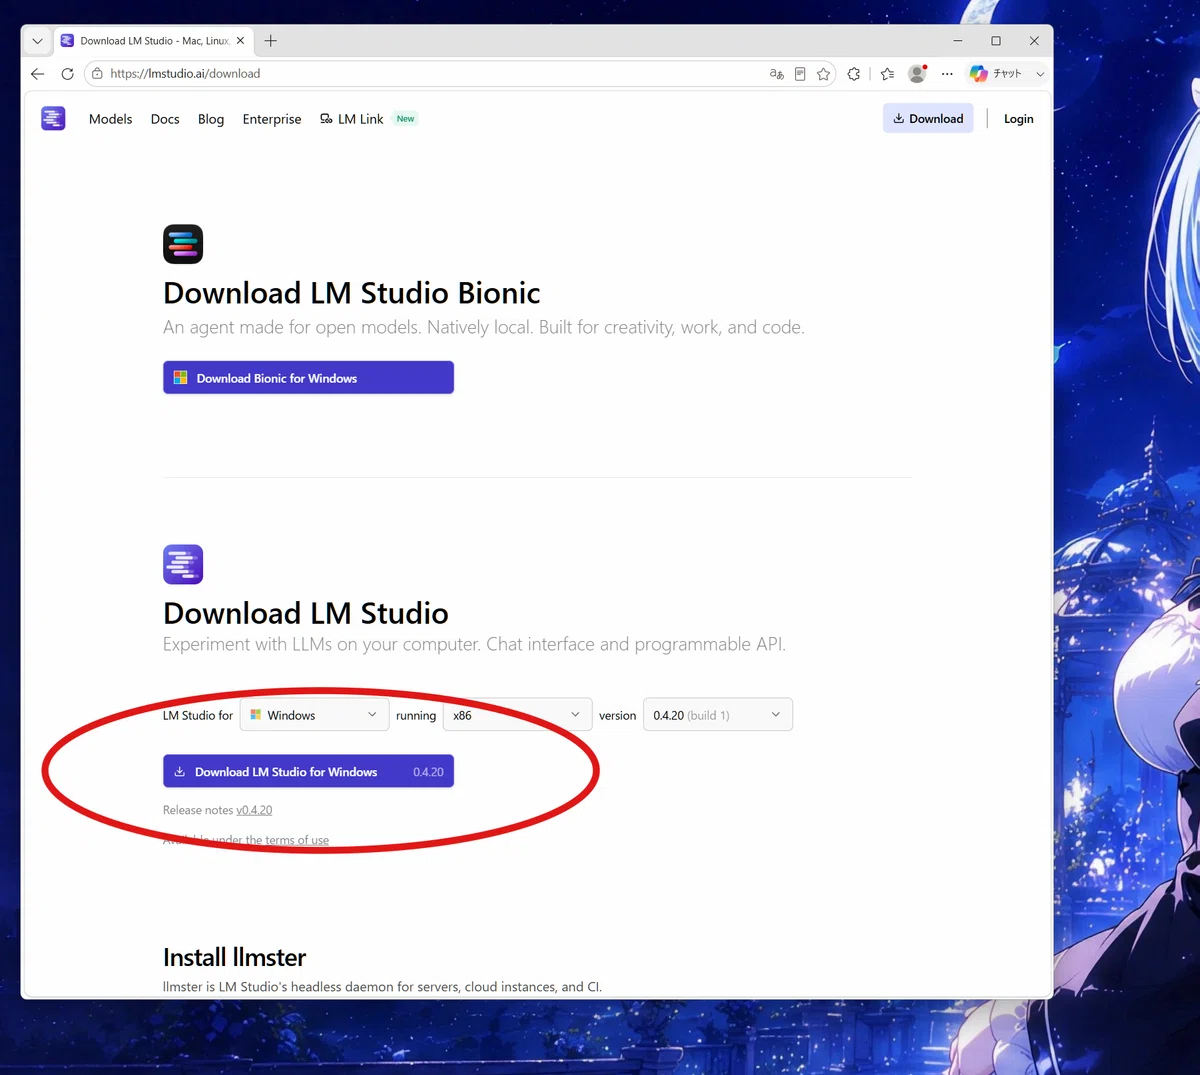Go to the Blog page

click(x=211, y=119)
